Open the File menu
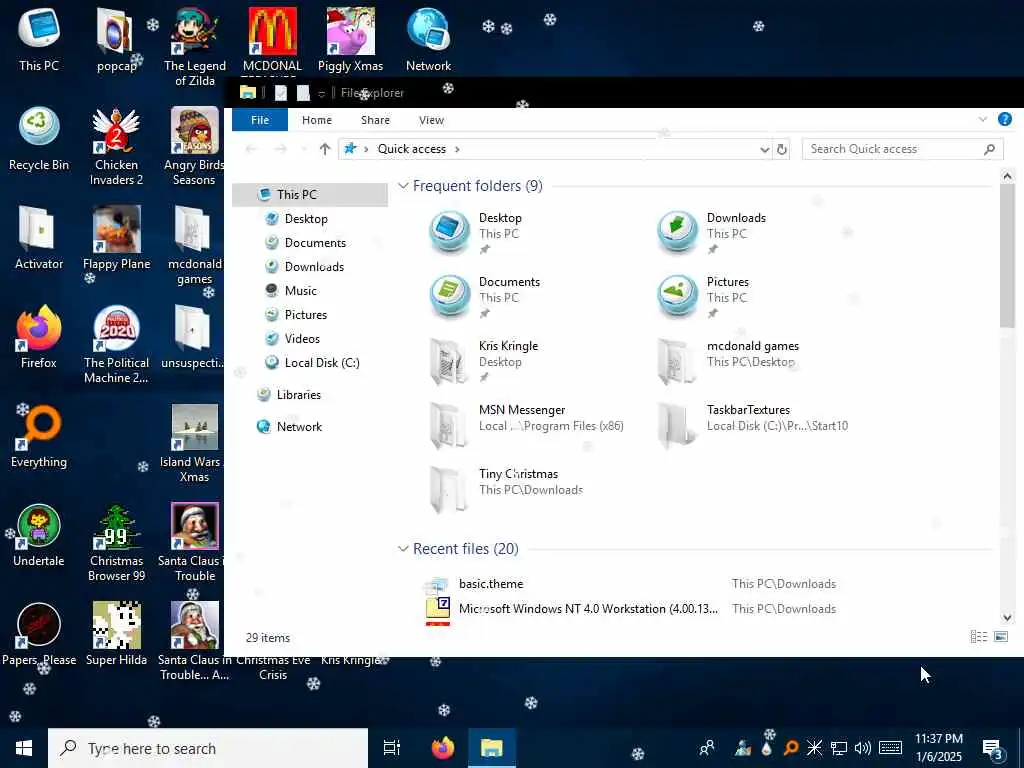This screenshot has width=1024, height=768. [x=260, y=120]
